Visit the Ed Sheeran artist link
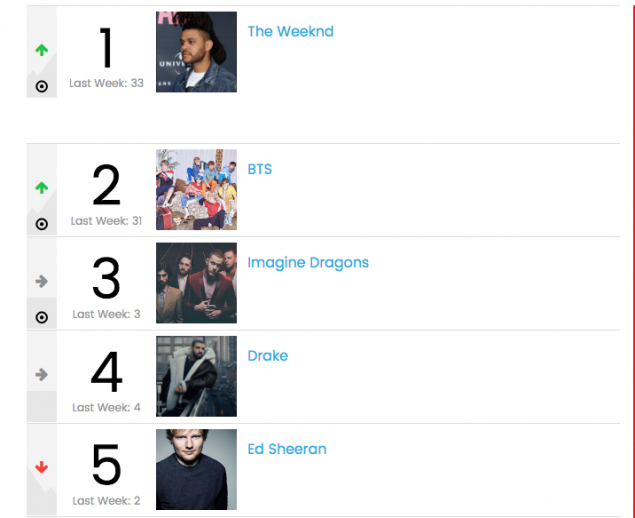 click(x=287, y=449)
